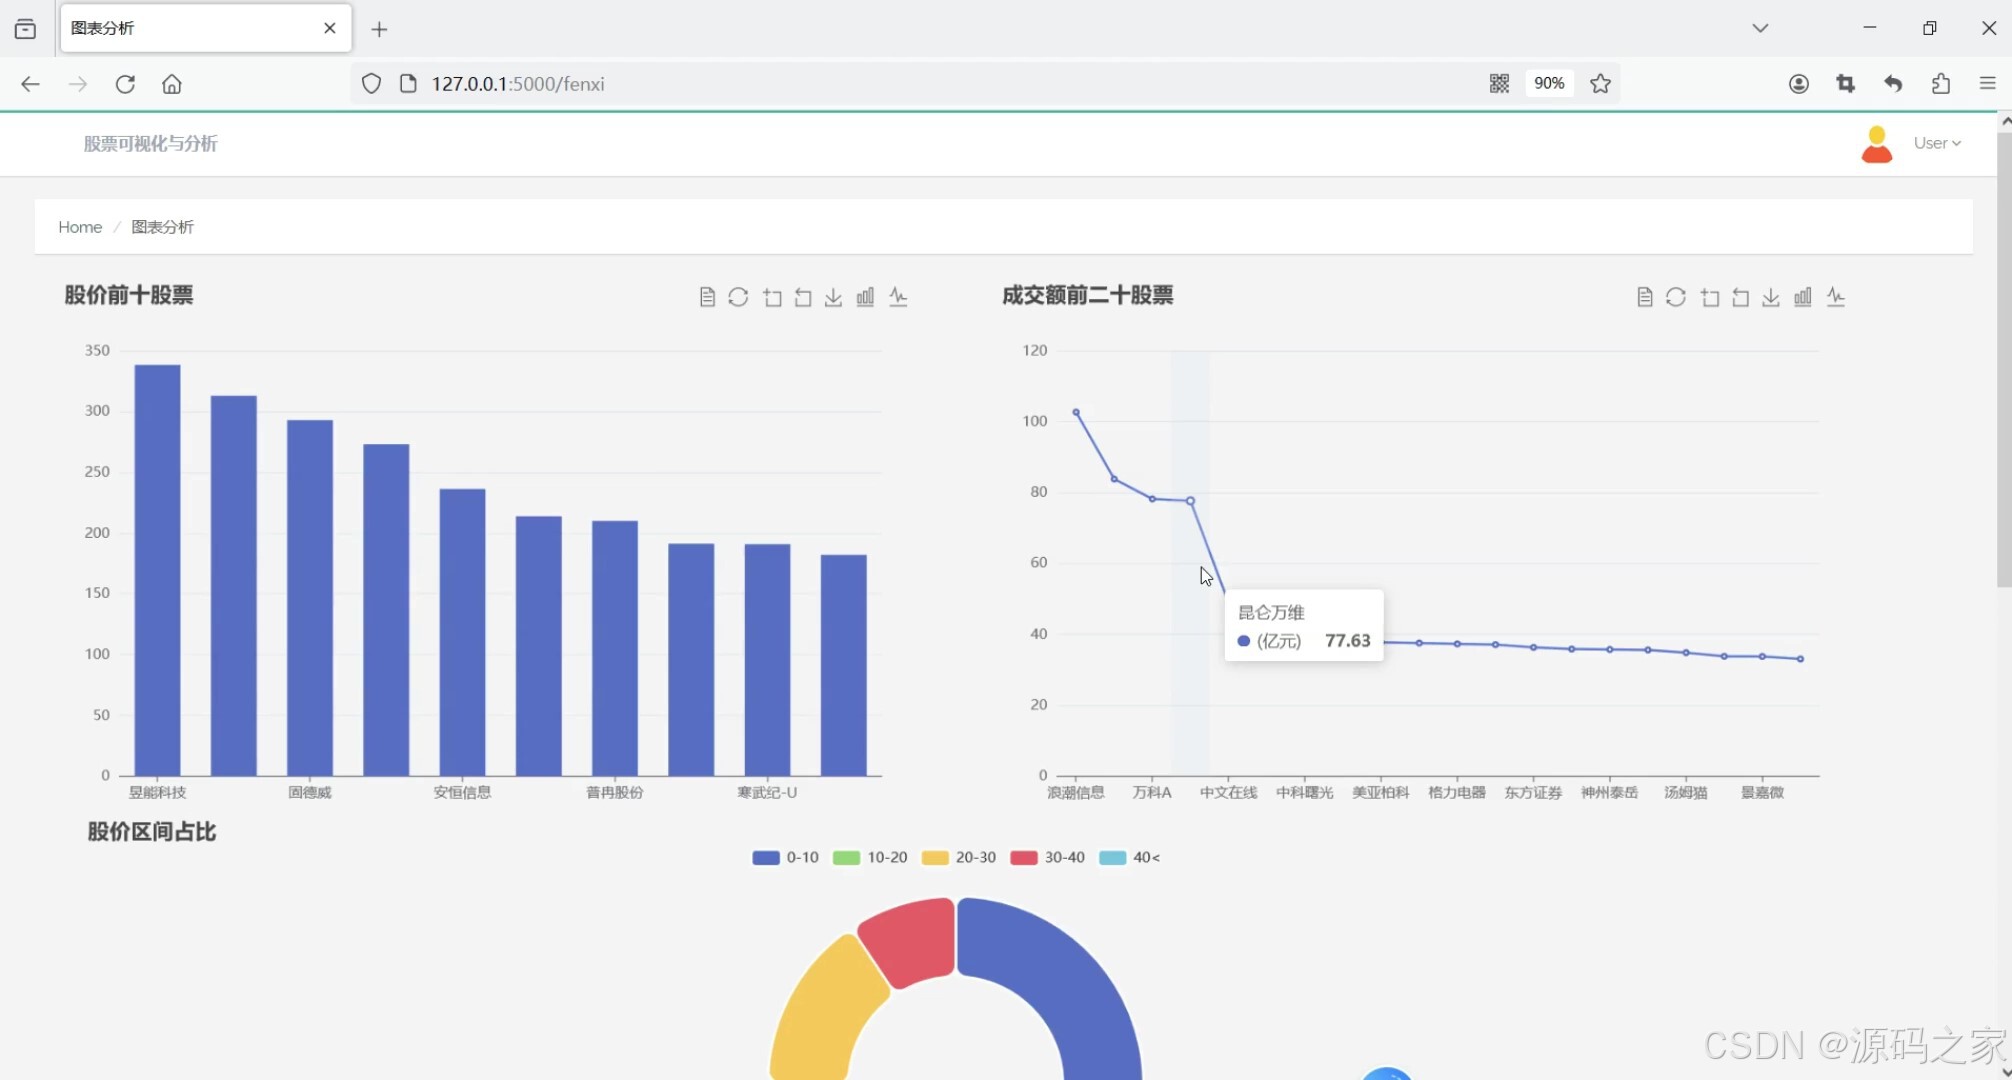Click the 股票可视化与分析 site title
2012x1080 pixels.
tap(150, 143)
